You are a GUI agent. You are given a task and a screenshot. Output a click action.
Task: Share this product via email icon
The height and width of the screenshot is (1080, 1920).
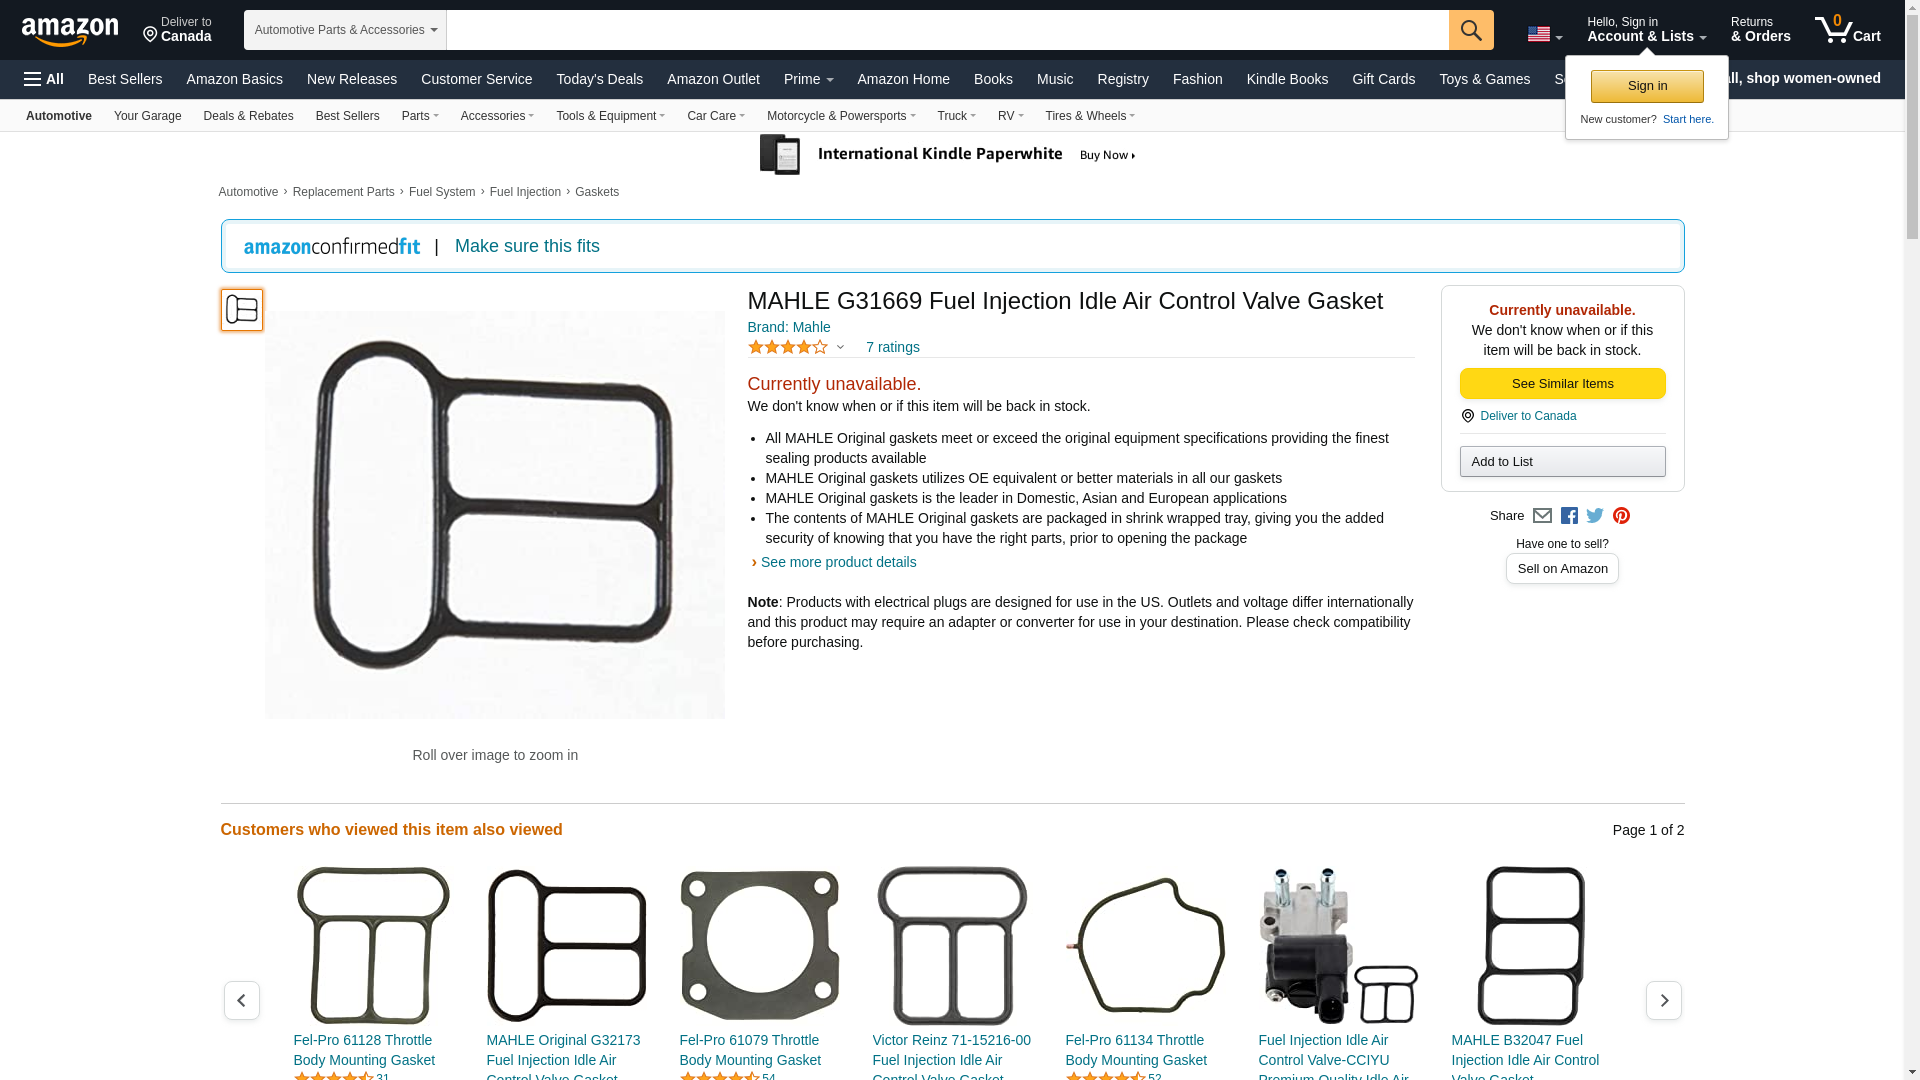1542,516
